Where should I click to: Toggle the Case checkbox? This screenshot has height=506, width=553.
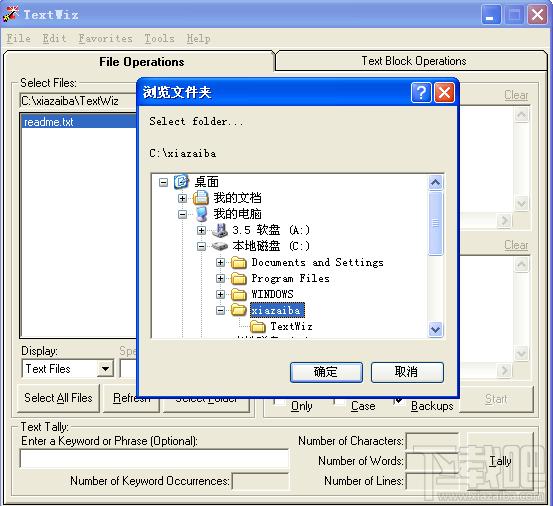[x=339, y=401]
